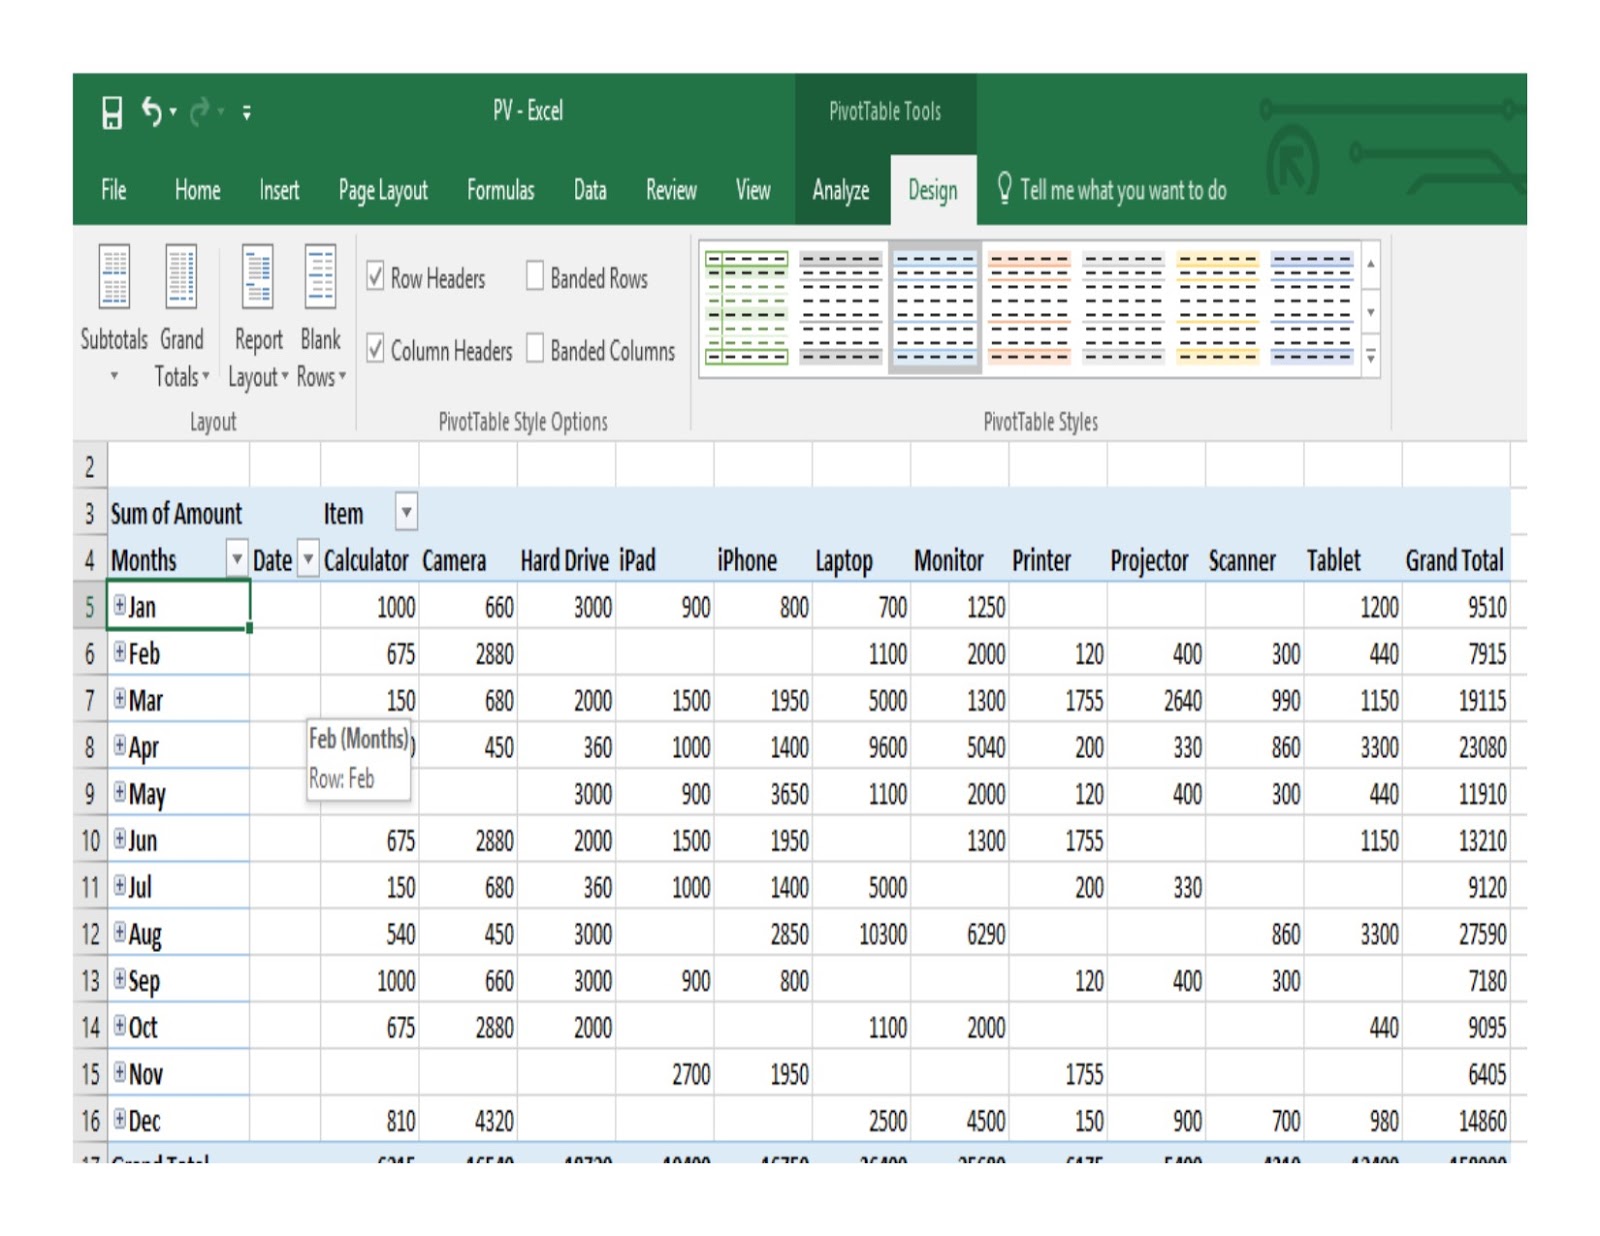1600x1236 pixels.
Task: Open the Item filter dropdown
Action: pos(407,513)
